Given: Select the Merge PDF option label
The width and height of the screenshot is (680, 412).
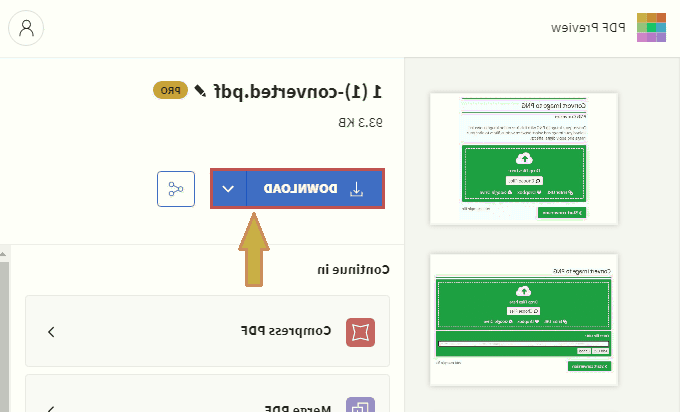Looking at the screenshot, I should pos(295,406).
